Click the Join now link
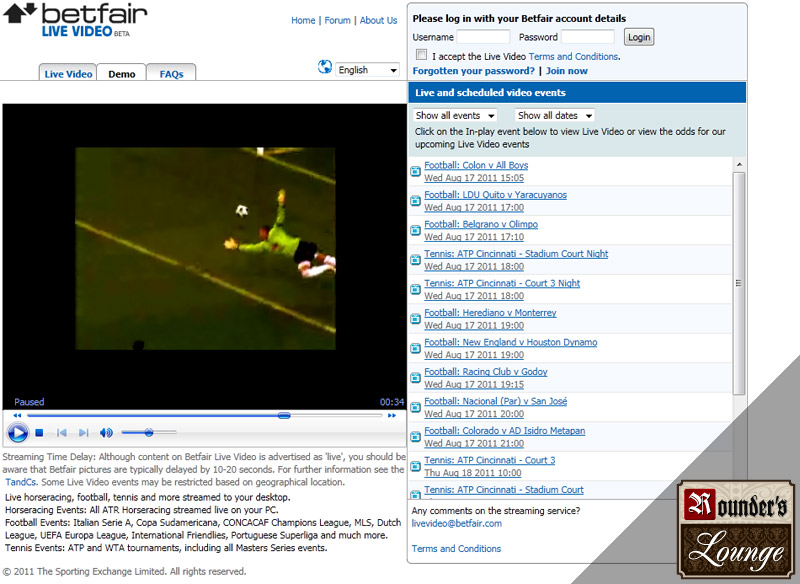This screenshot has width=800, height=584. pos(567,71)
